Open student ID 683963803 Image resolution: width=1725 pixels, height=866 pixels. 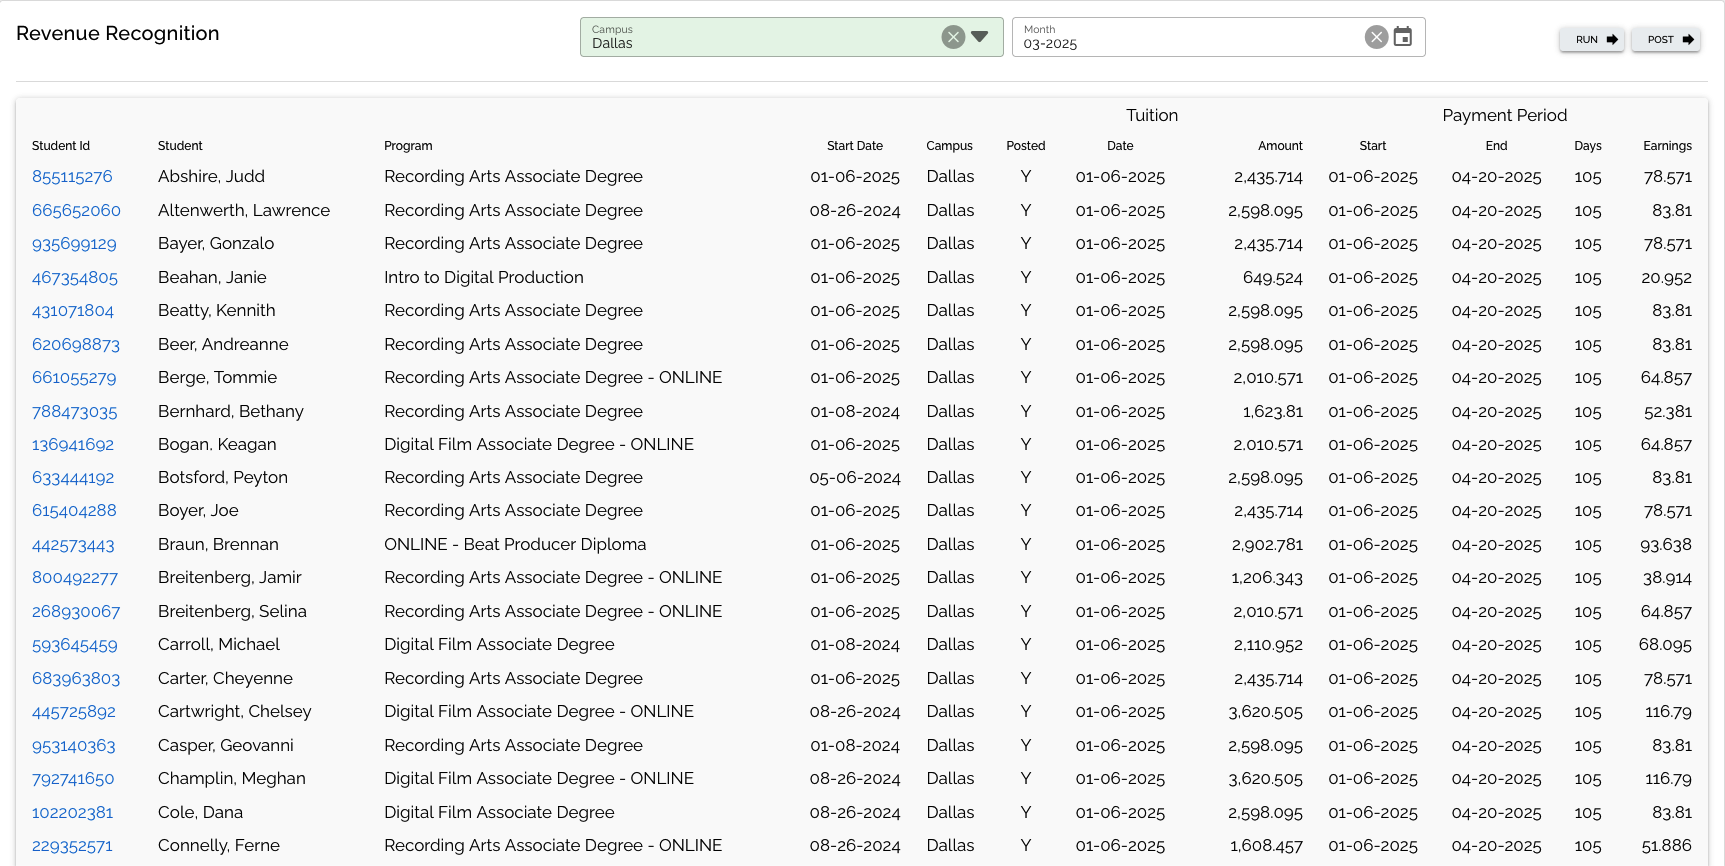pyautogui.click(x=76, y=679)
